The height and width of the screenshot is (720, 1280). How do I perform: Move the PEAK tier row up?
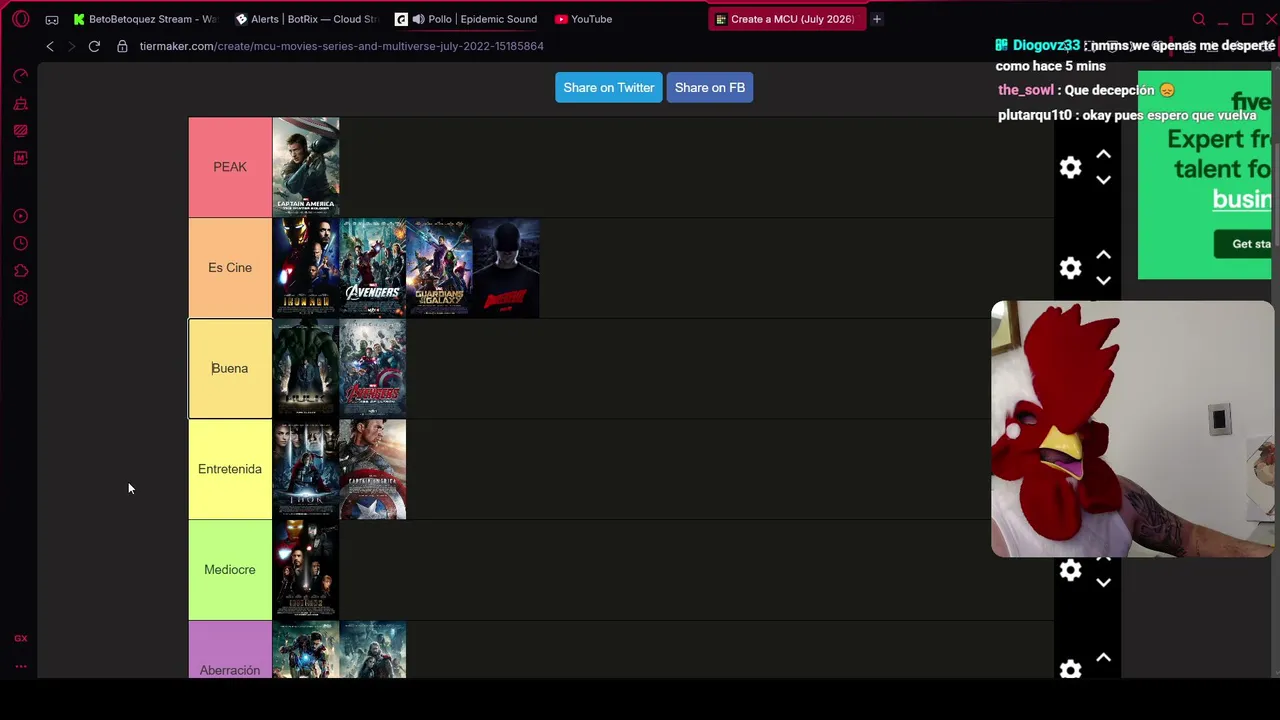click(x=1103, y=155)
